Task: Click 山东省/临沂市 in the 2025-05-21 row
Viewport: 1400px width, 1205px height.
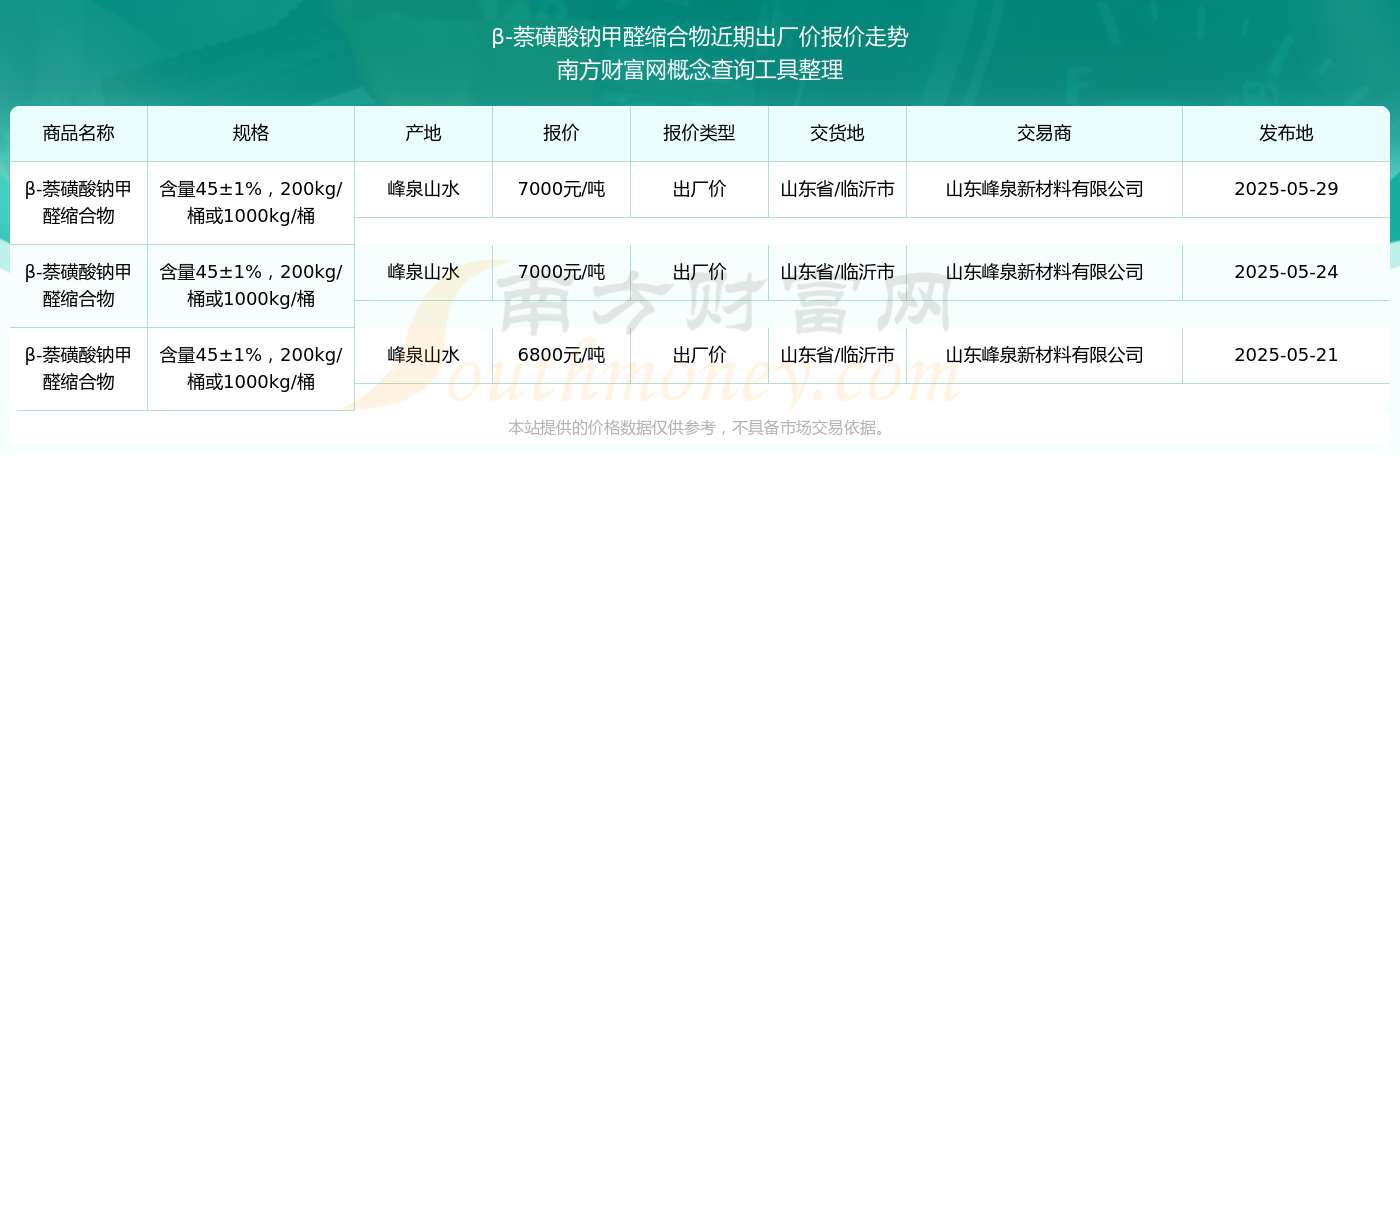Action: (x=838, y=355)
